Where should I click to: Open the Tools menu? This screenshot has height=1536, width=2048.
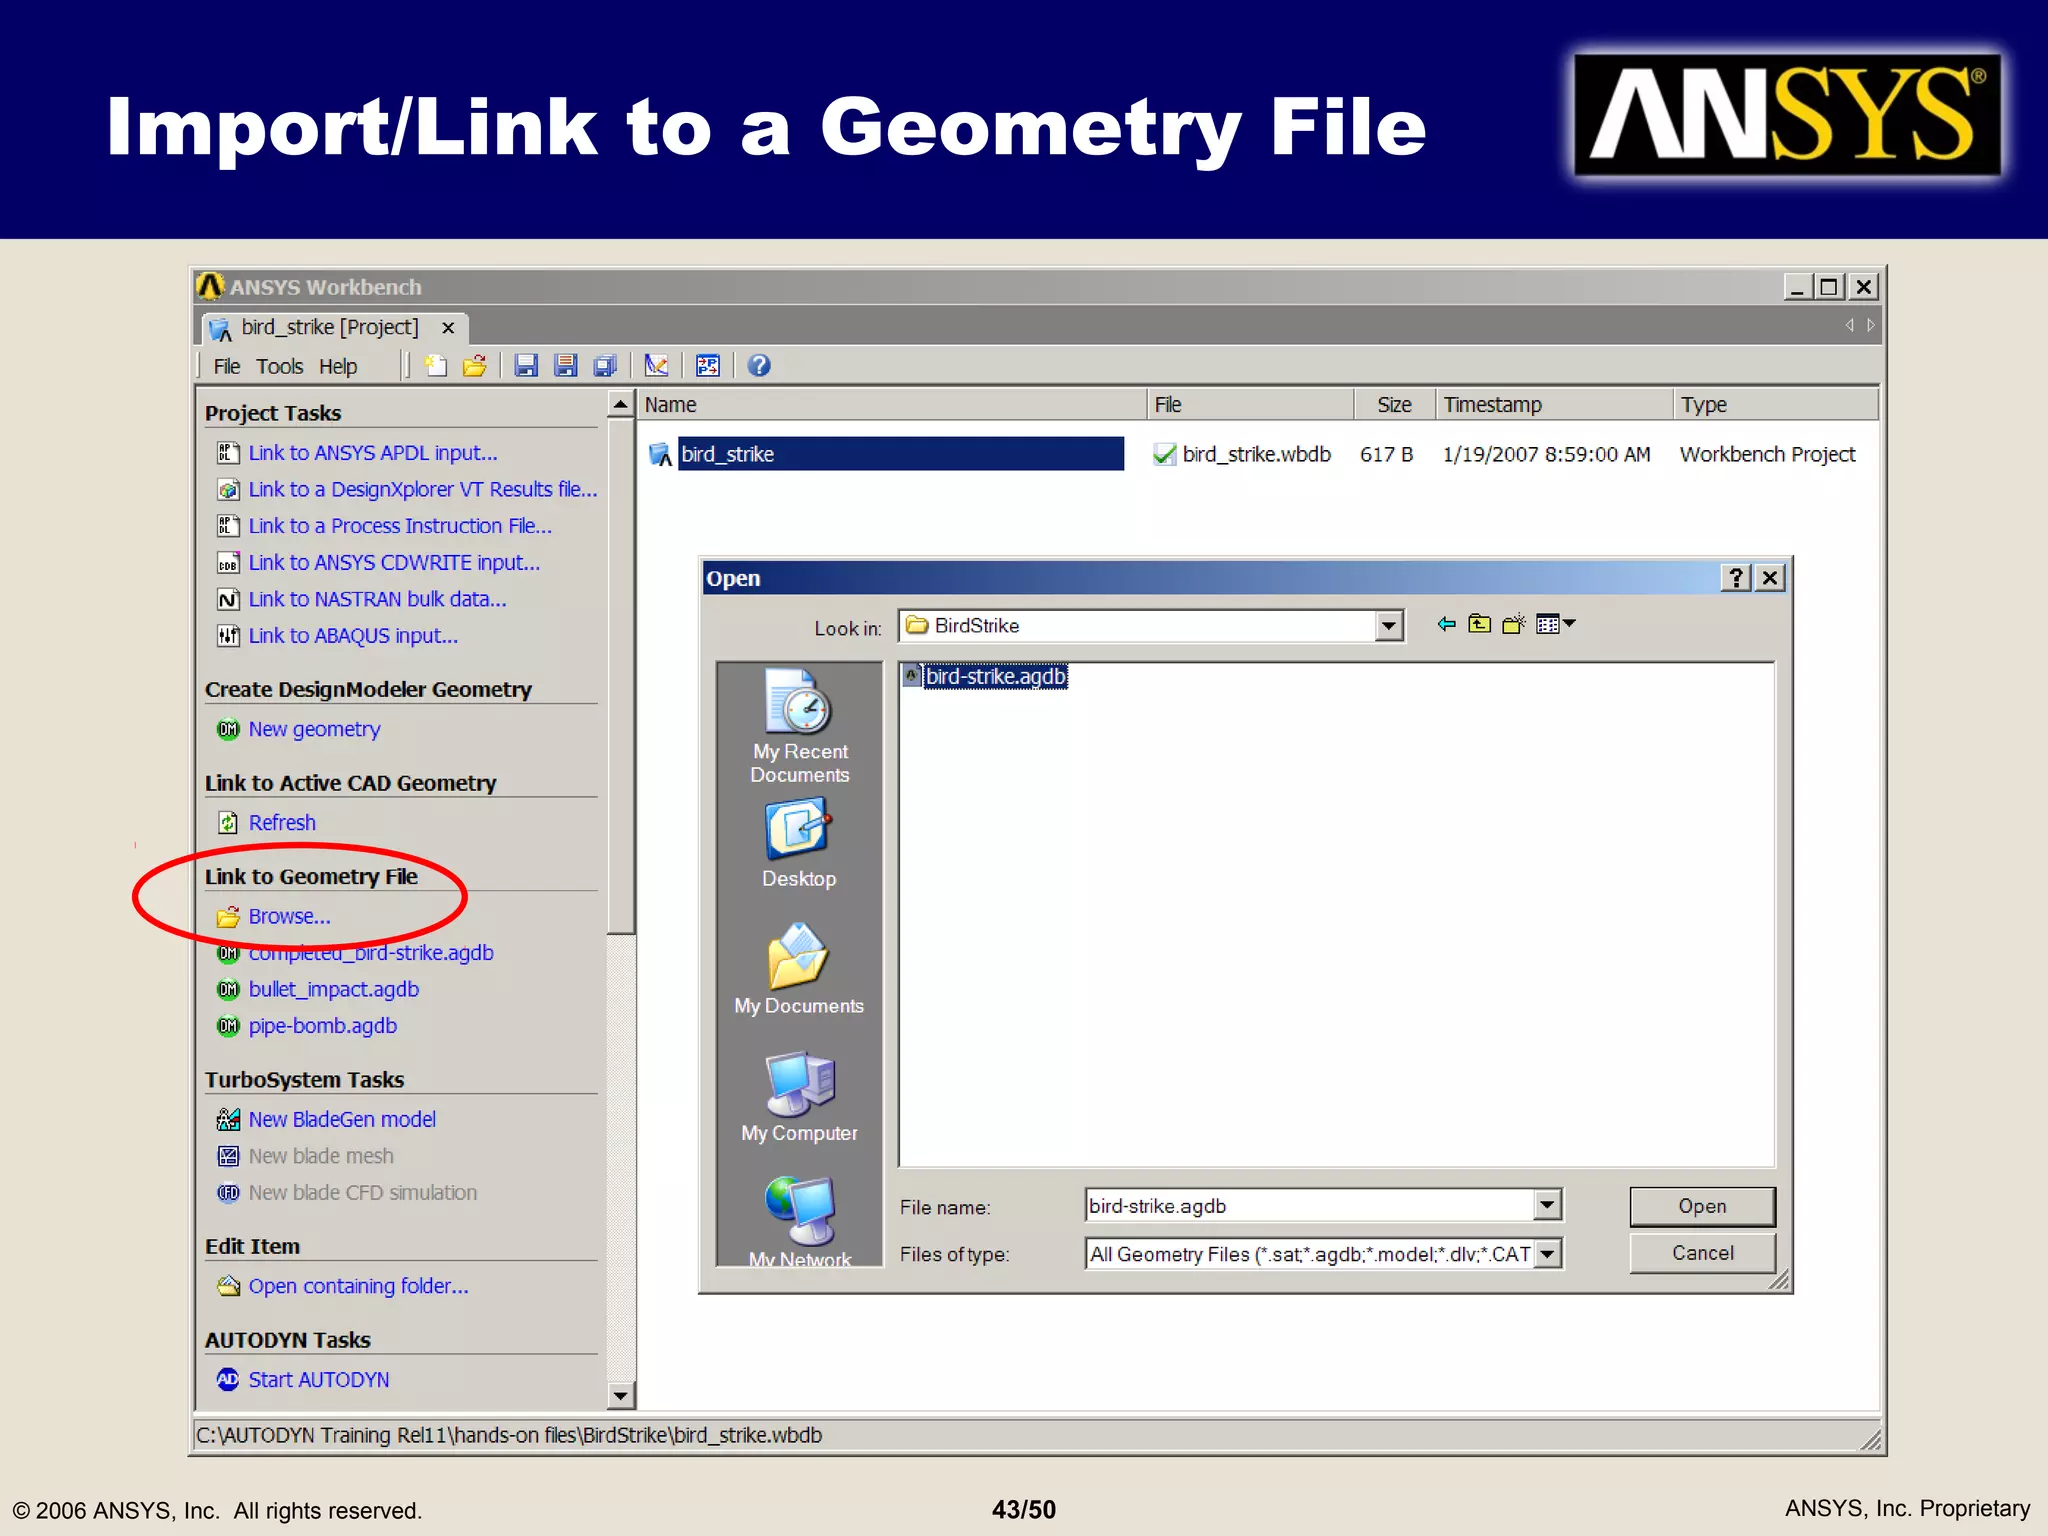tap(279, 367)
